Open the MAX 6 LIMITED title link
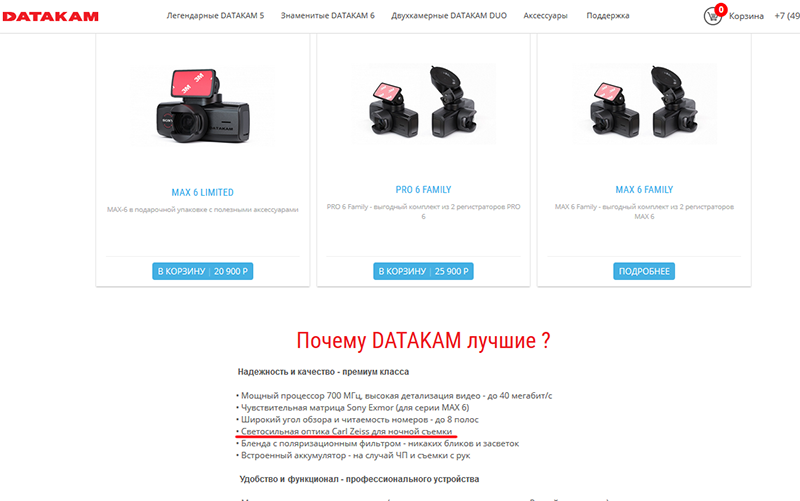Viewport: 800px width, 501px height. (x=203, y=192)
